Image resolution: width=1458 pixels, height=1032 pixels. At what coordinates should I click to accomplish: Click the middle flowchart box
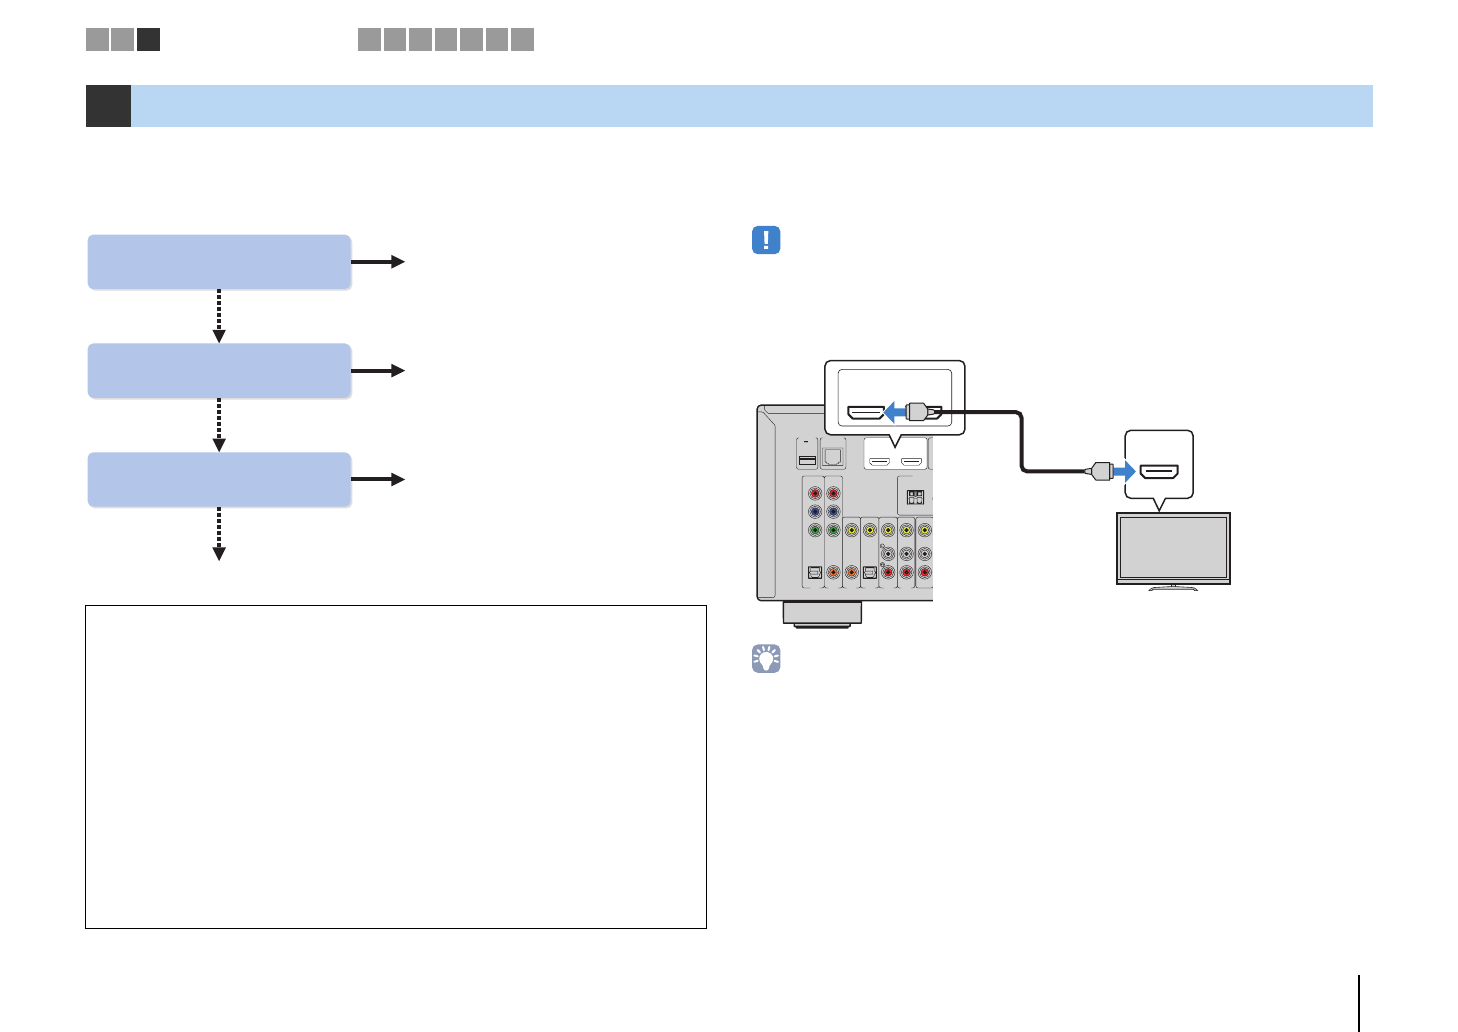tap(219, 371)
